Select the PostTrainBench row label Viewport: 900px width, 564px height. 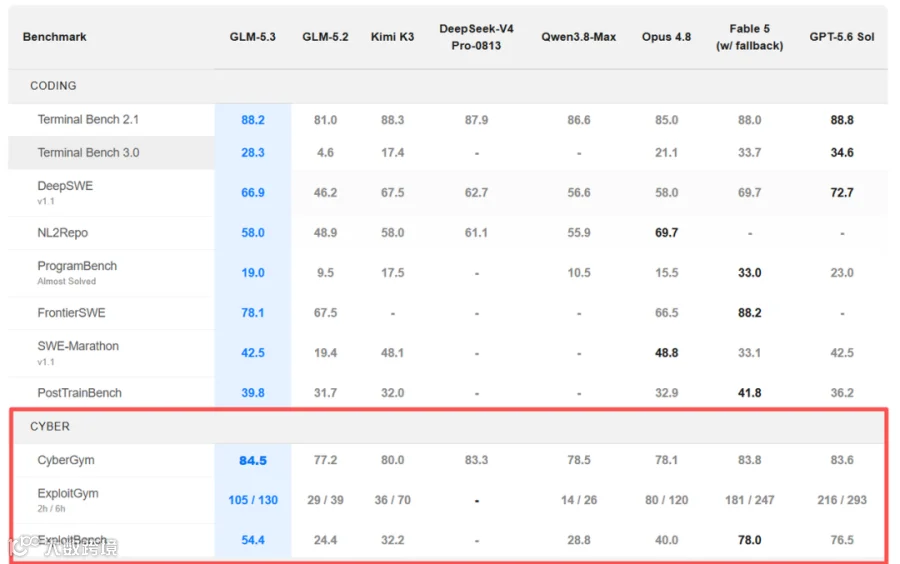click(x=79, y=393)
